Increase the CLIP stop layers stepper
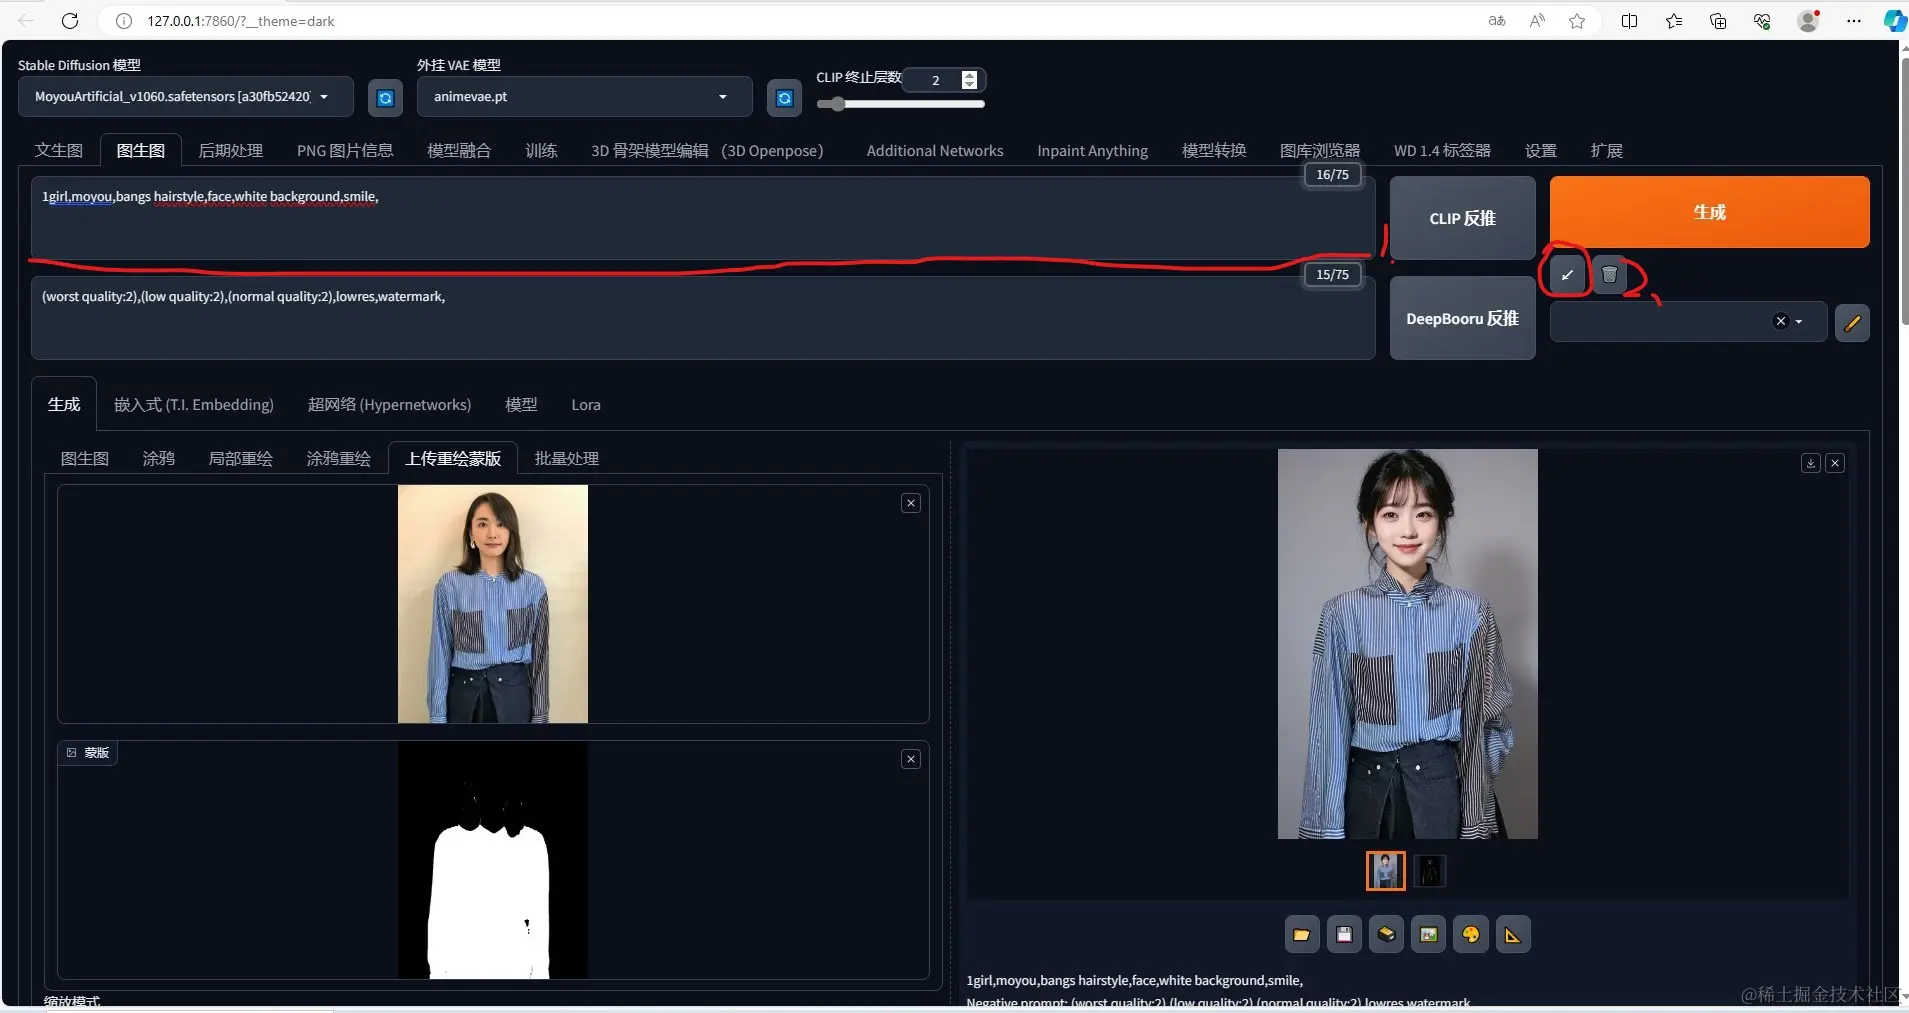The width and height of the screenshot is (1909, 1013). 969,75
